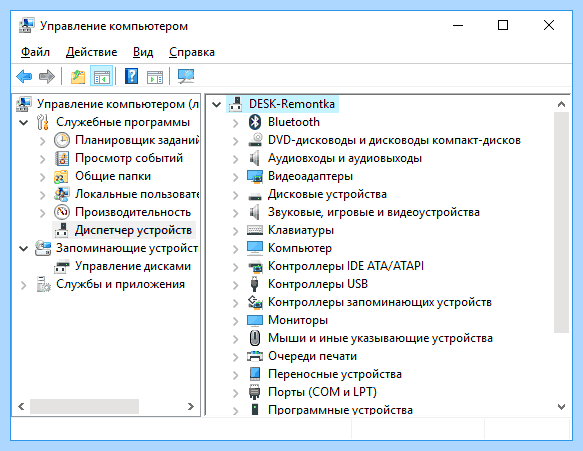Open the Справка menu
Image resolution: width=583 pixels, height=451 pixels.
point(192,52)
